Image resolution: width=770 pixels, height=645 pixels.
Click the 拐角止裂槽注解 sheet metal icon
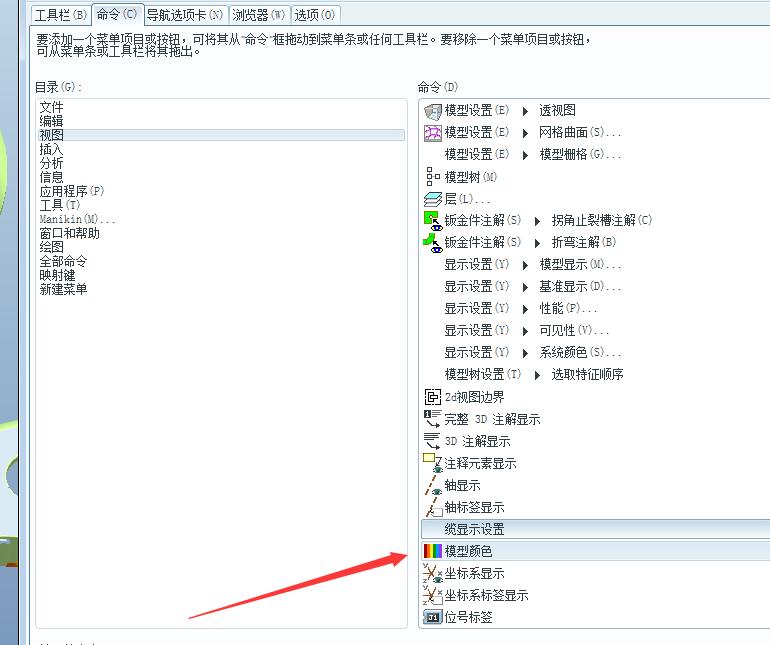click(x=433, y=221)
